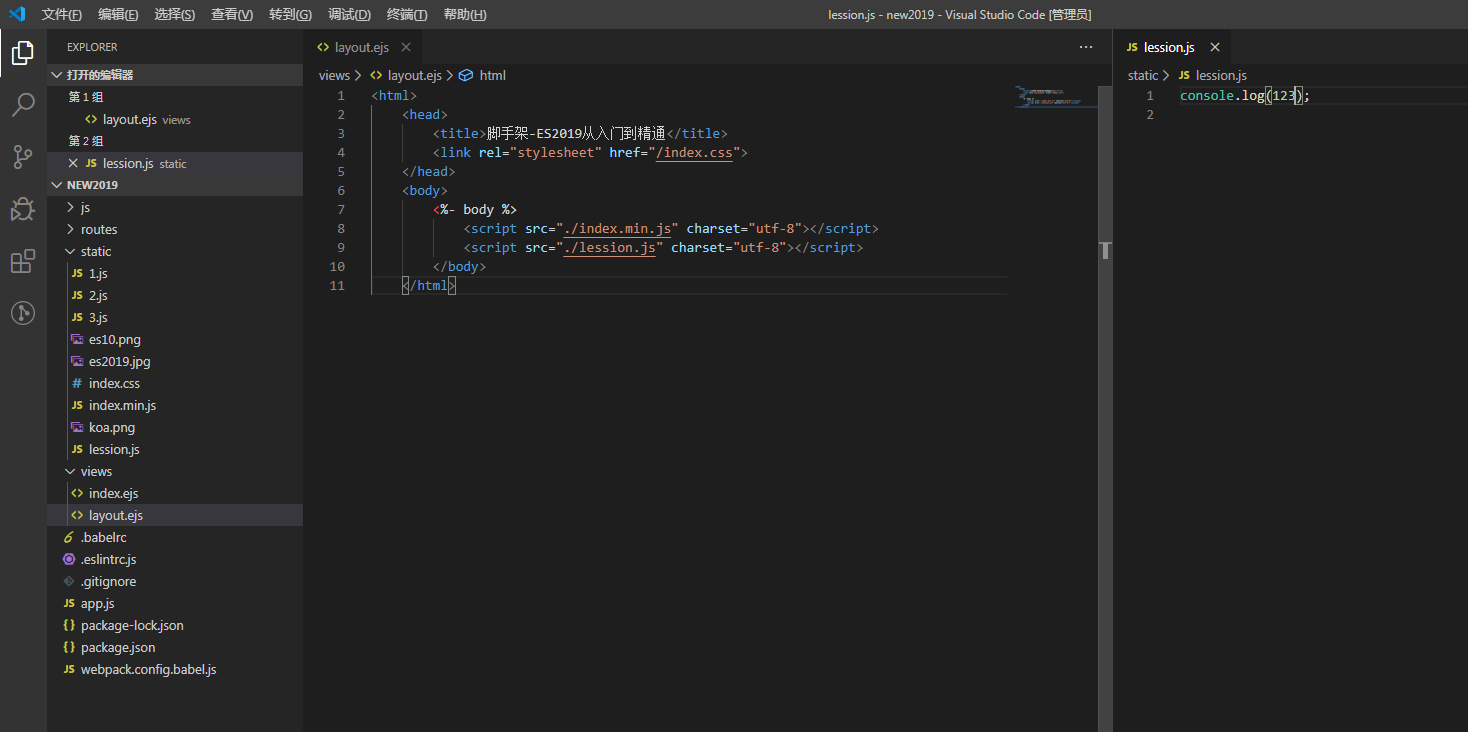Open the 转到(G) menu
This screenshot has width=1468, height=732.
coord(290,14)
